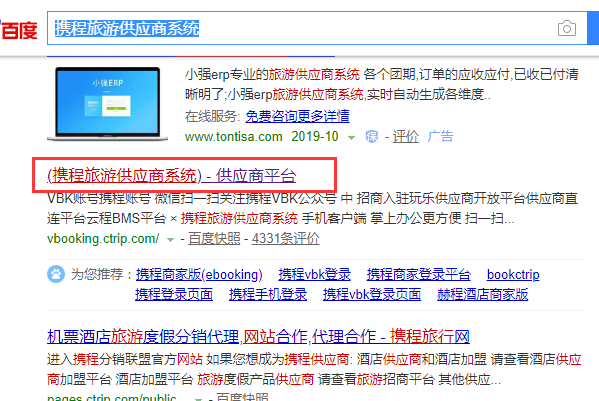
Task: Click the 评价 link in the ad result
Action: click(405, 136)
